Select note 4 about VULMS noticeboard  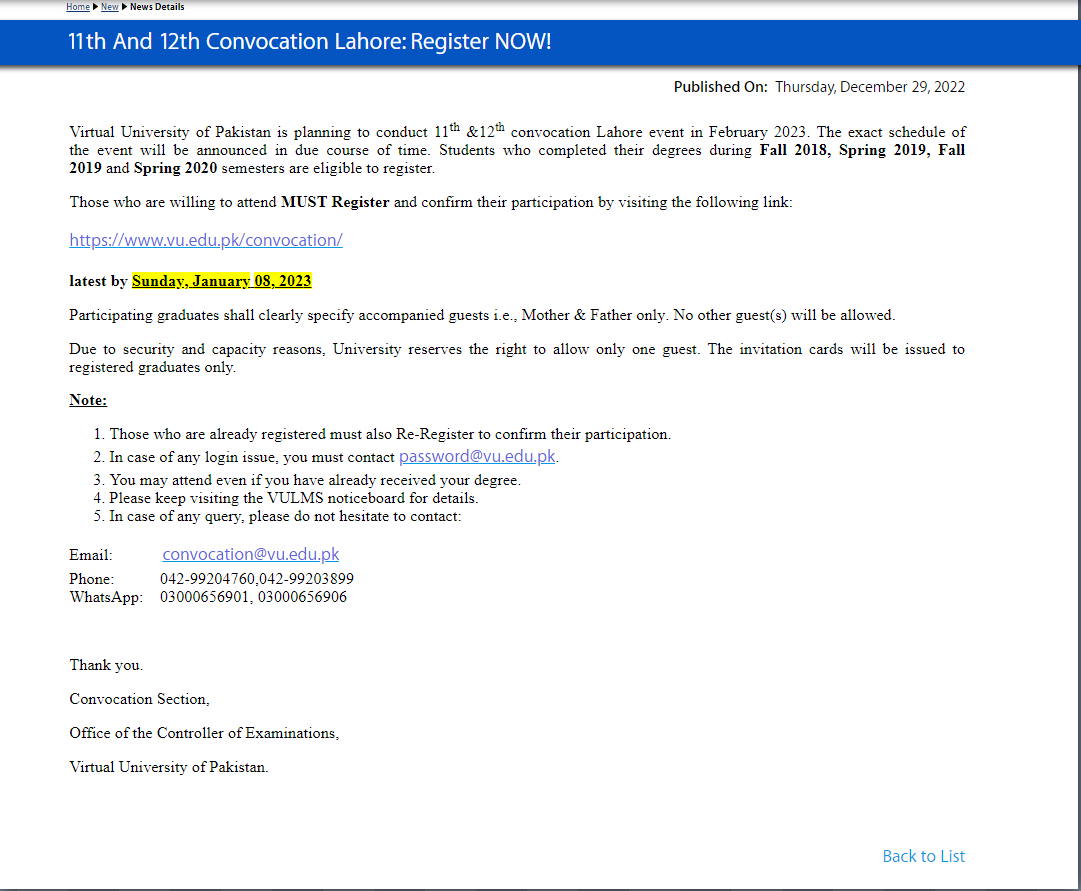(294, 498)
